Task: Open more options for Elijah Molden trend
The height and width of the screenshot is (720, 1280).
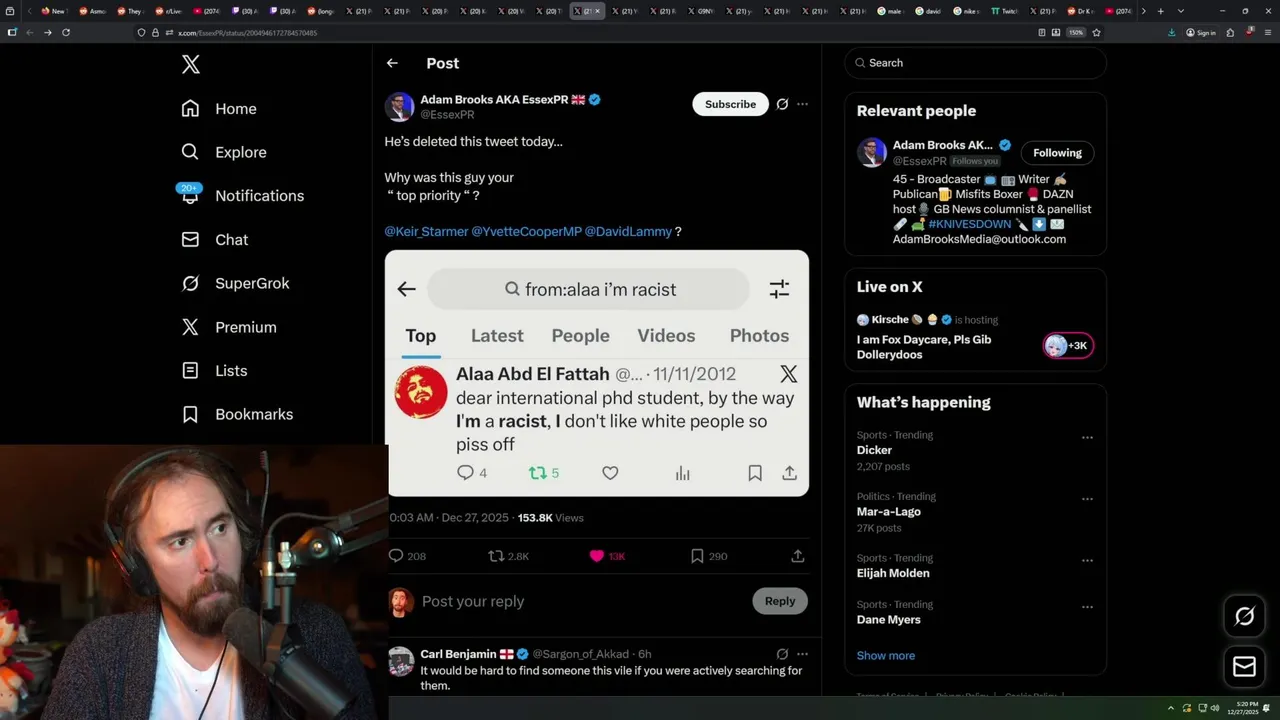Action: click(x=1087, y=561)
